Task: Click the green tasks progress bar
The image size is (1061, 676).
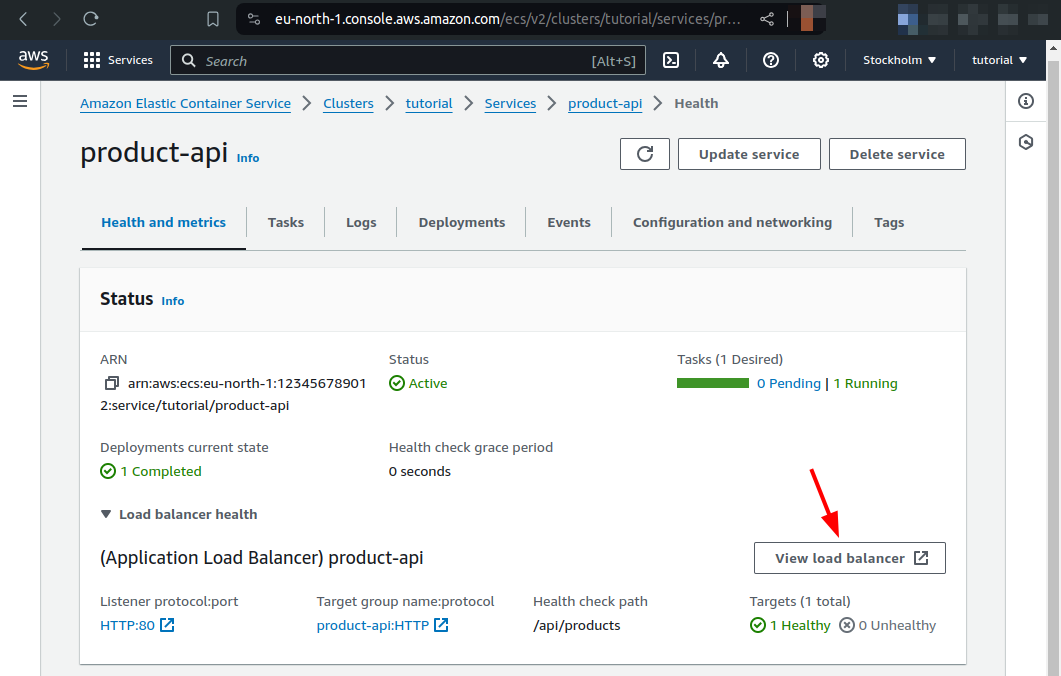Action: (x=713, y=384)
